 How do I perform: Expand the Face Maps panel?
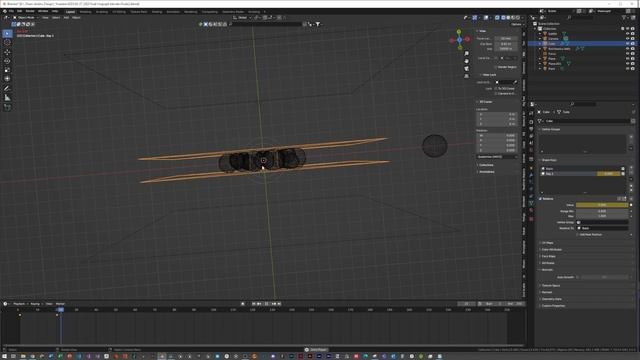point(548,256)
